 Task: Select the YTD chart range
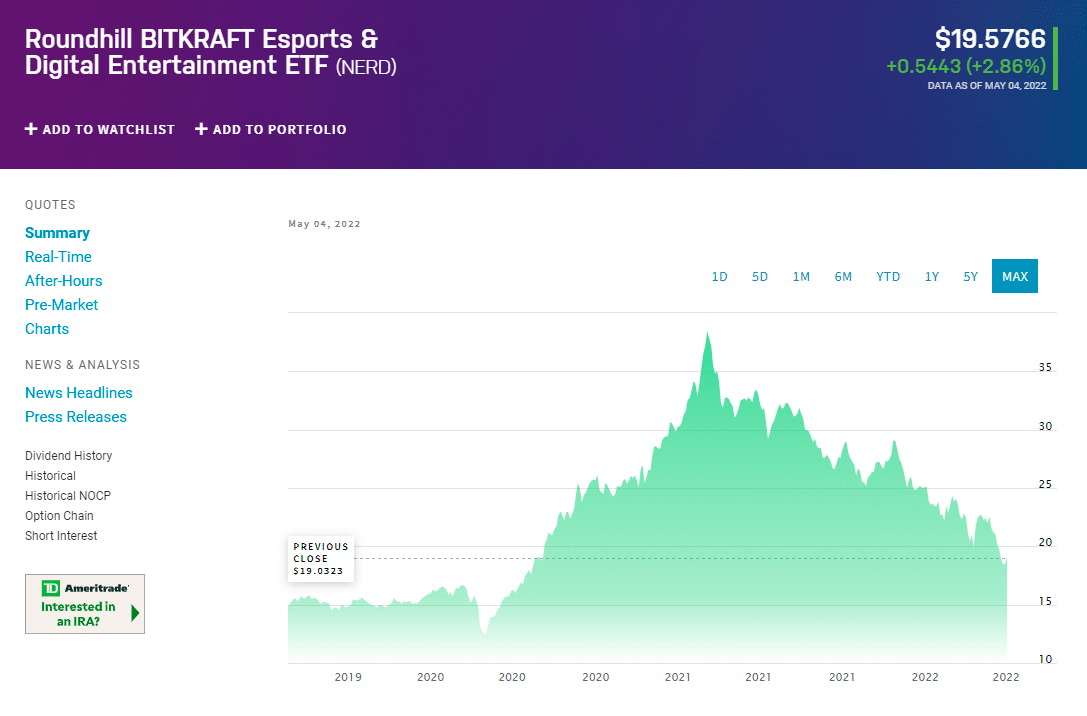[x=888, y=277]
